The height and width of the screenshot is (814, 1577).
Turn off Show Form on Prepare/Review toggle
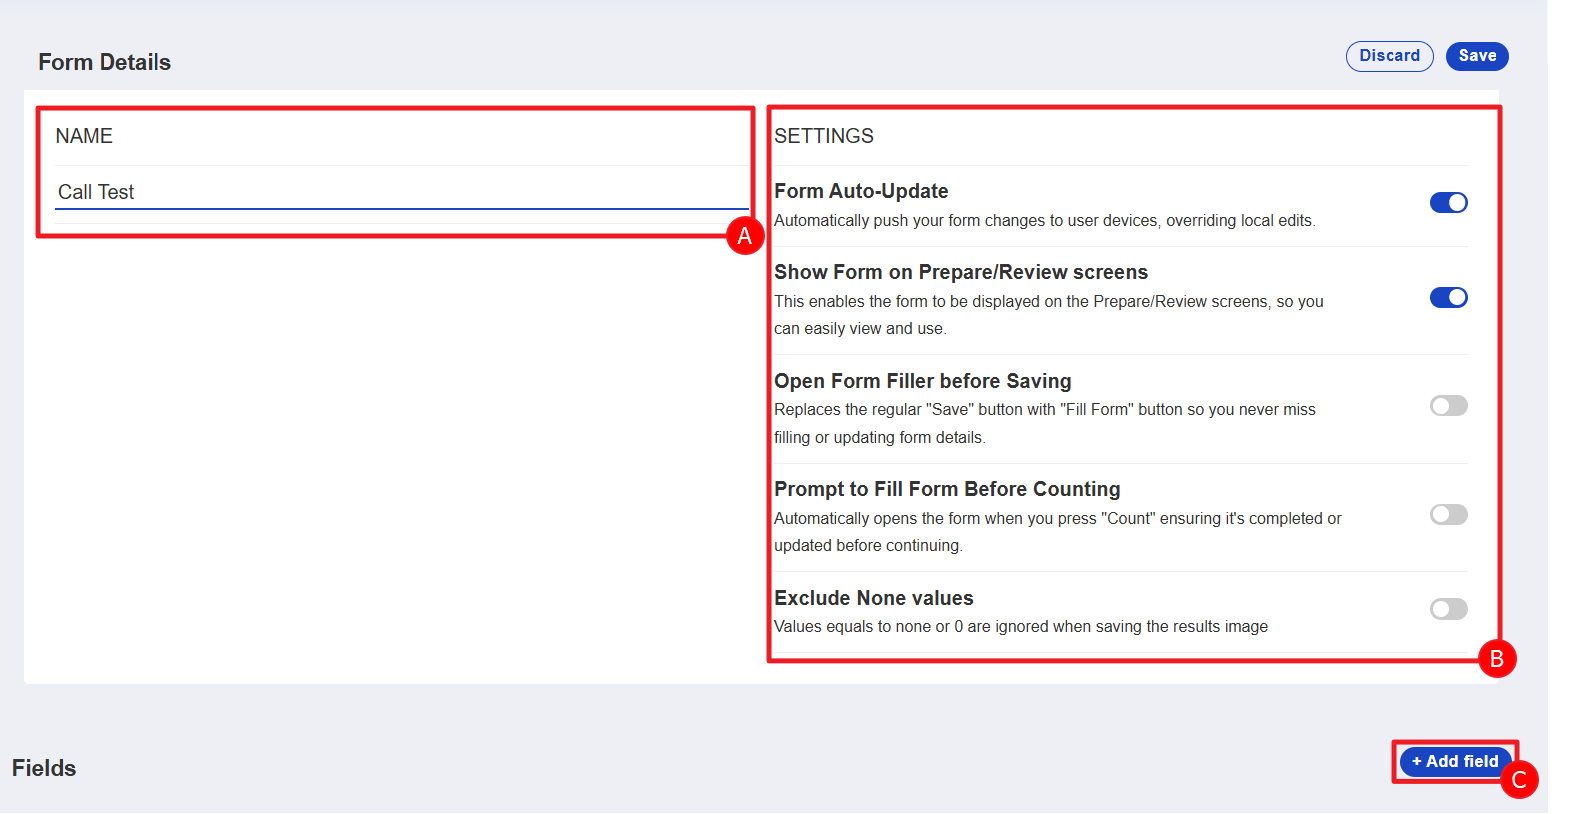click(x=1448, y=298)
